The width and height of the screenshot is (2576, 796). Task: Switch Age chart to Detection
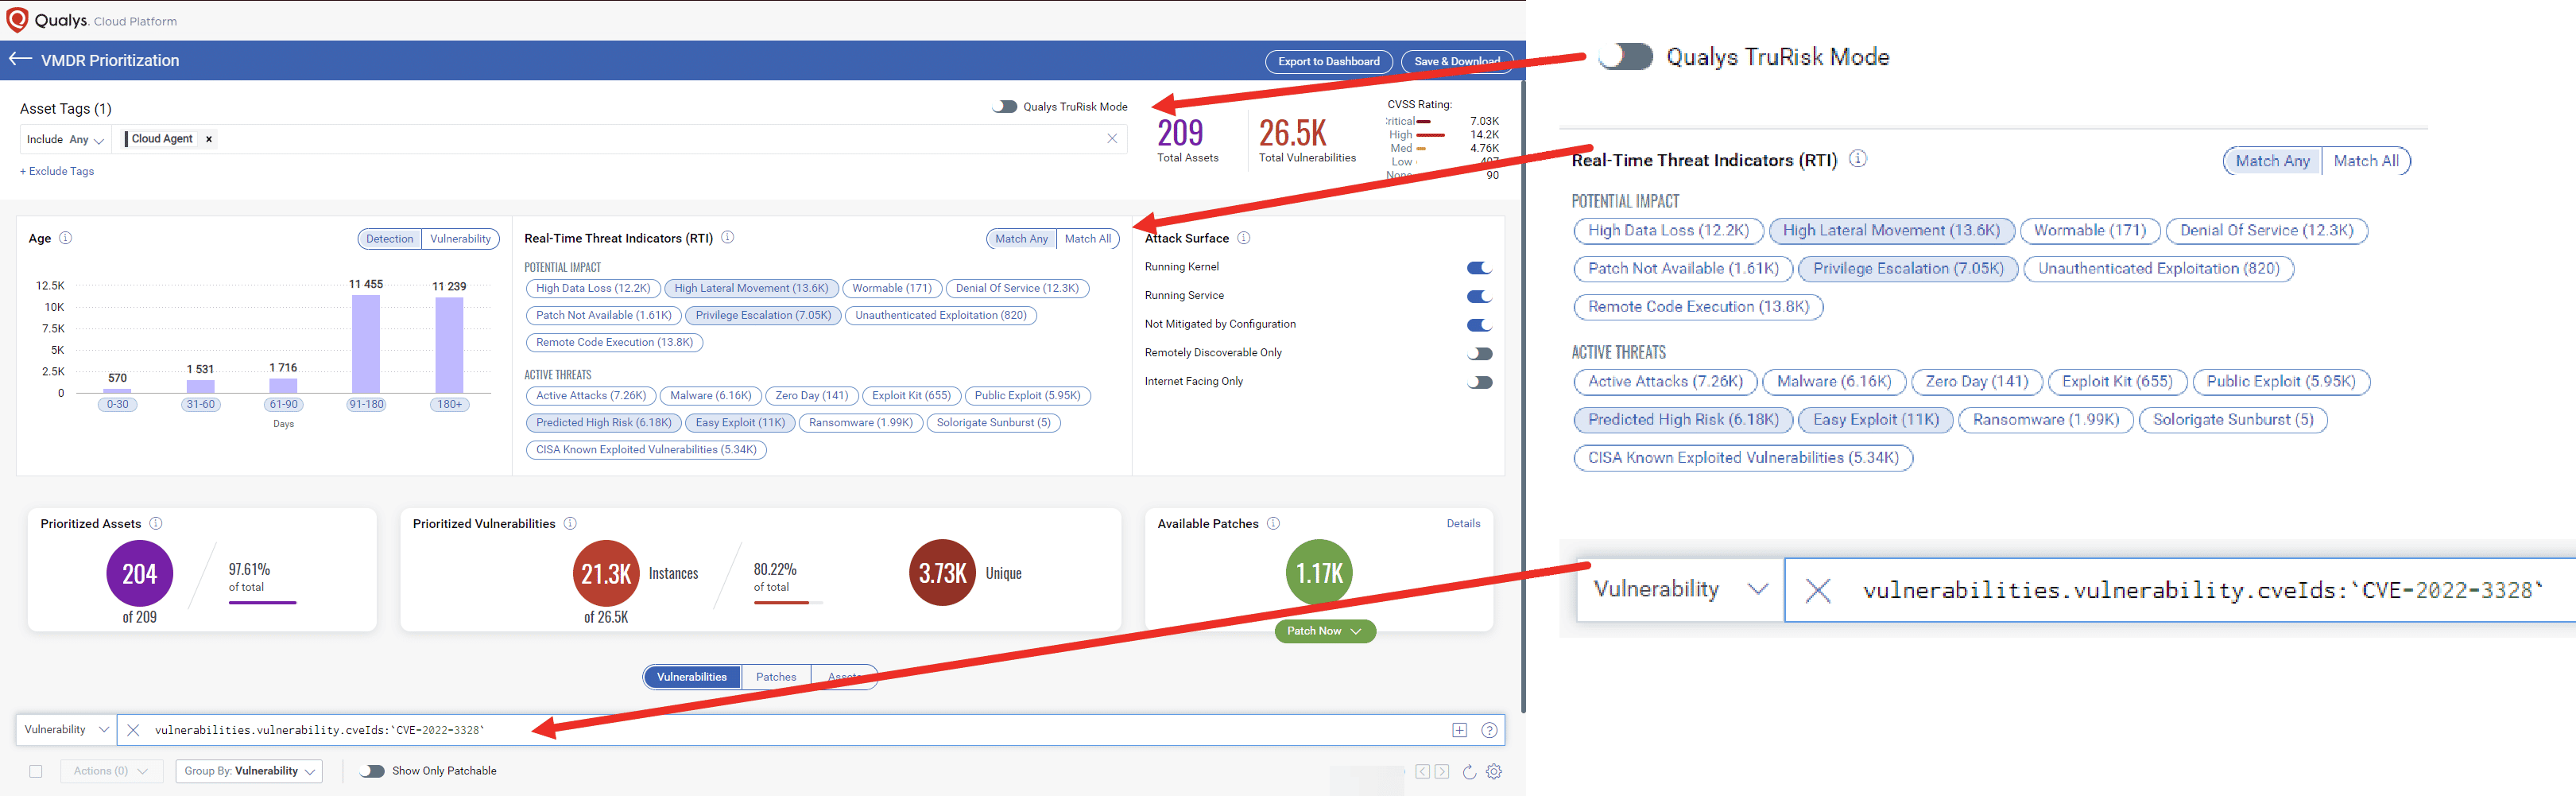389,239
